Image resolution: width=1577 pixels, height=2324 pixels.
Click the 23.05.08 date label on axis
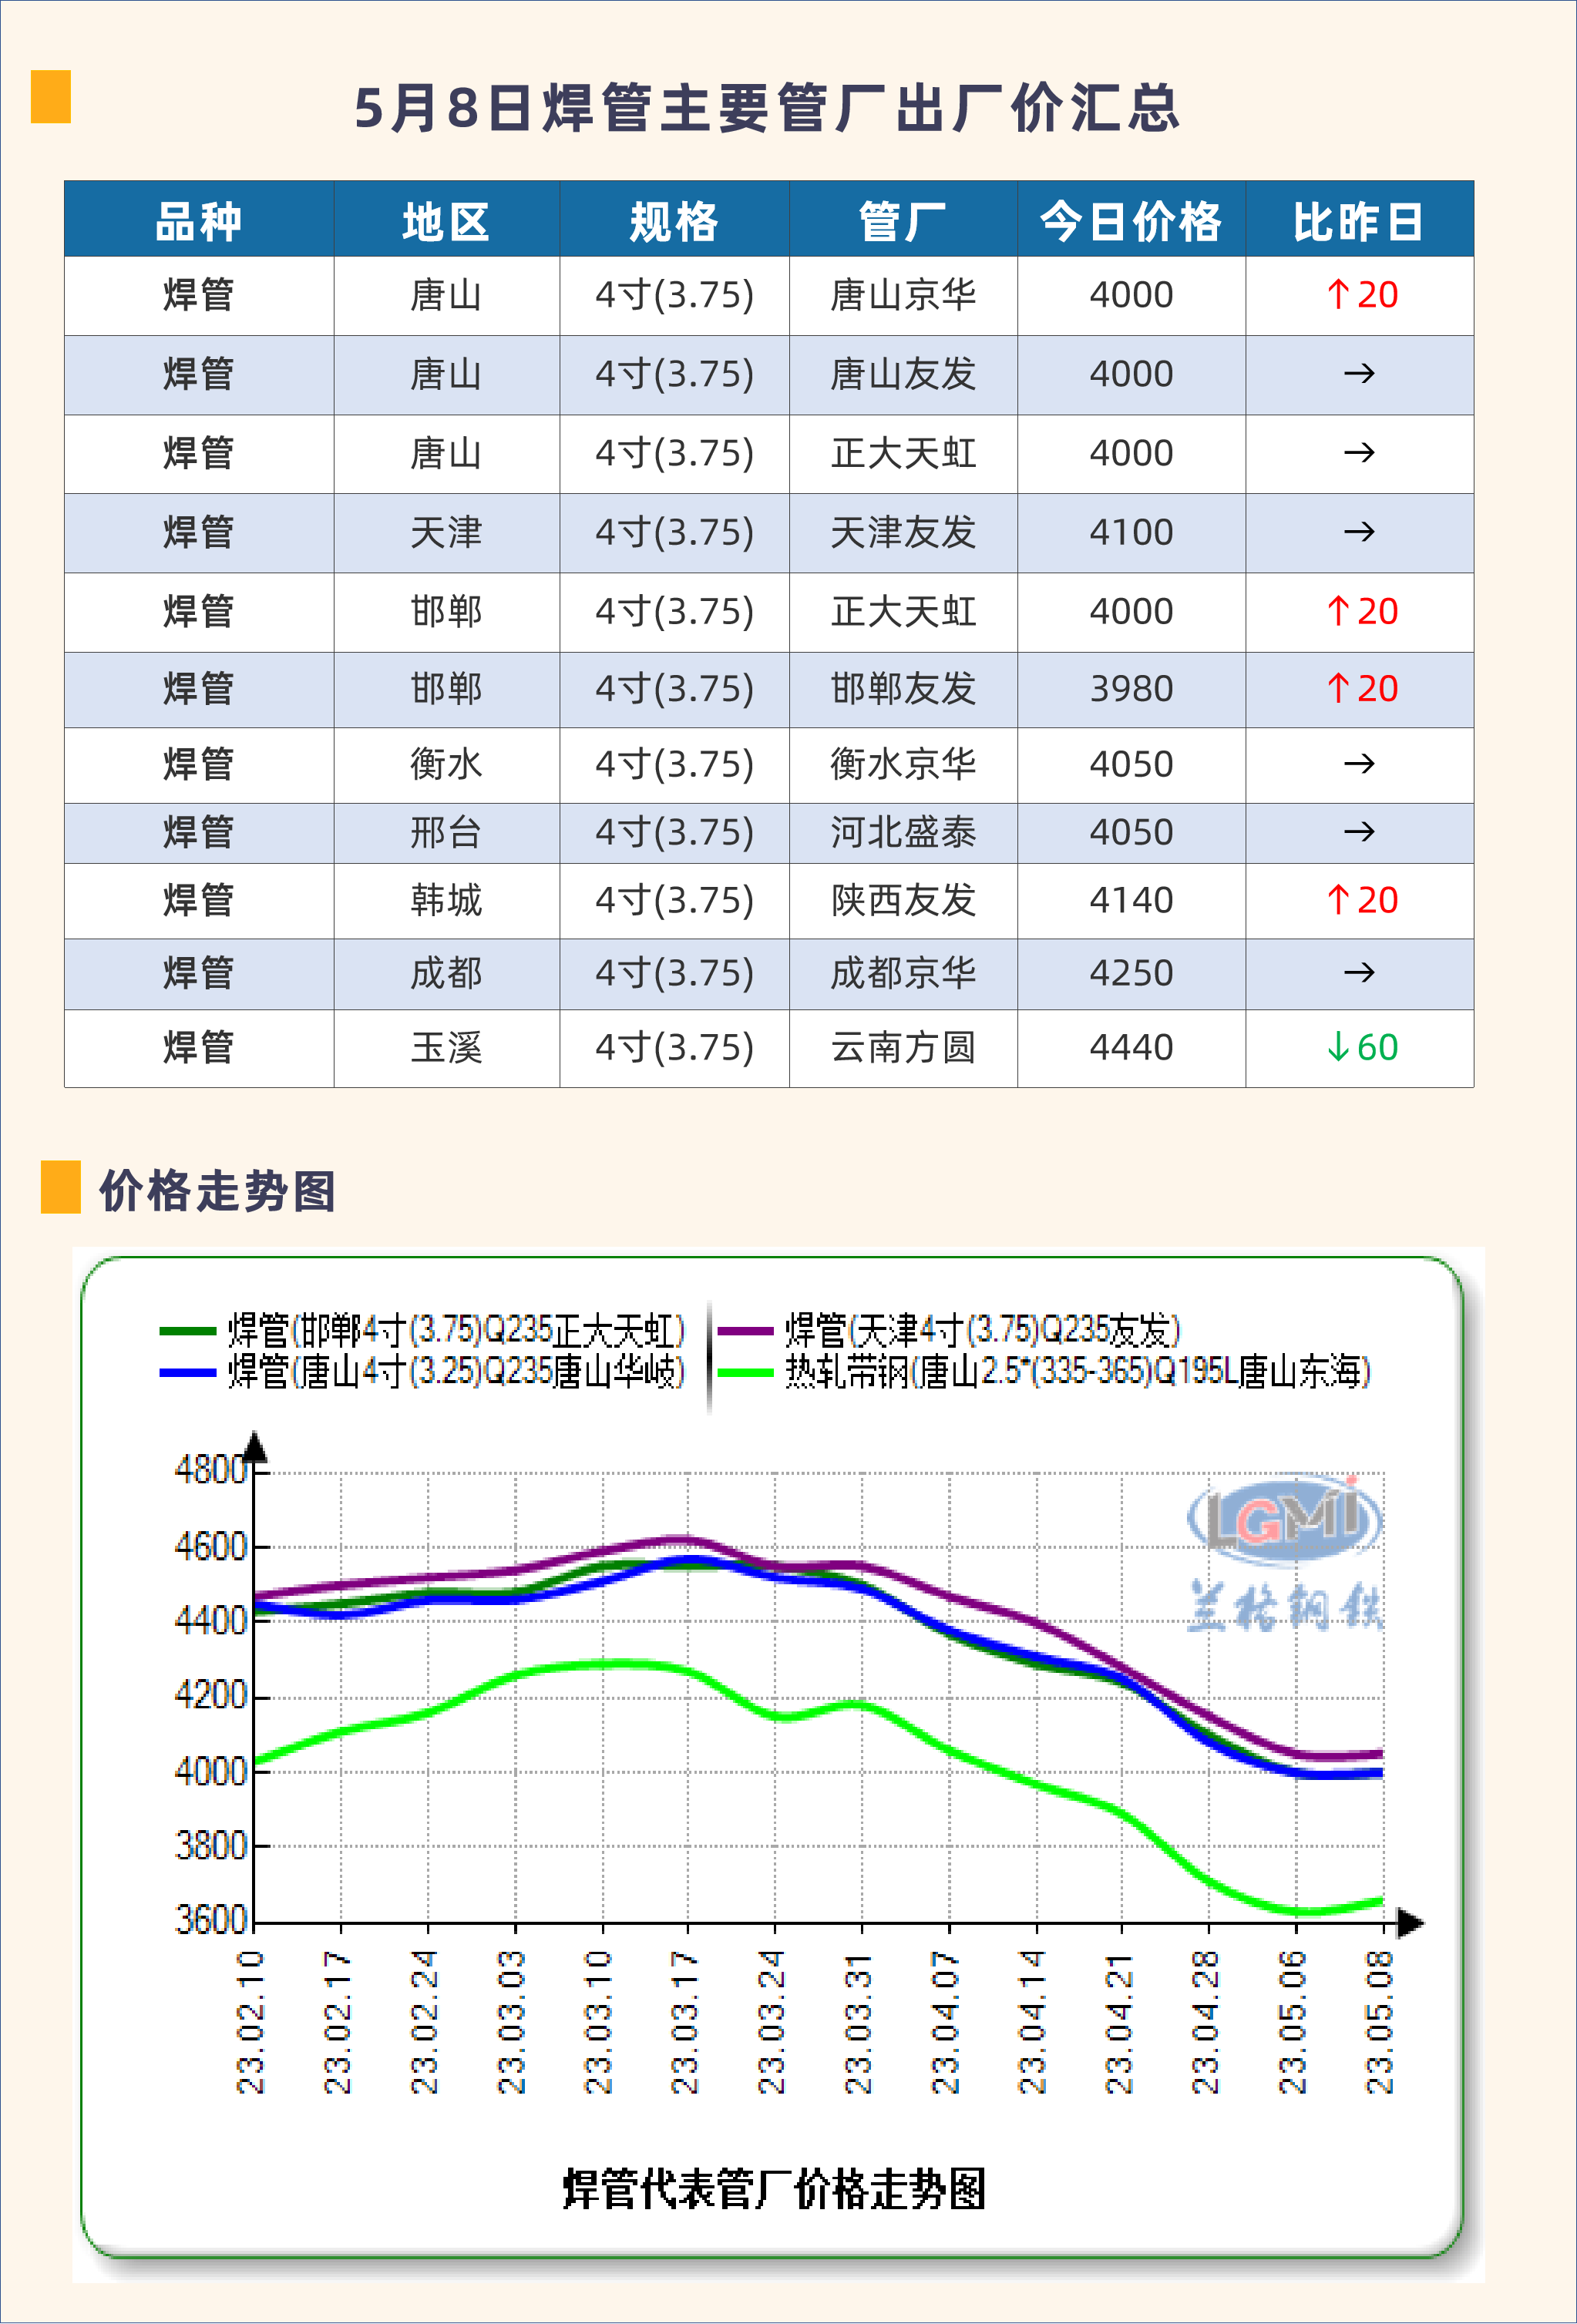click(x=1380, y=2022)
